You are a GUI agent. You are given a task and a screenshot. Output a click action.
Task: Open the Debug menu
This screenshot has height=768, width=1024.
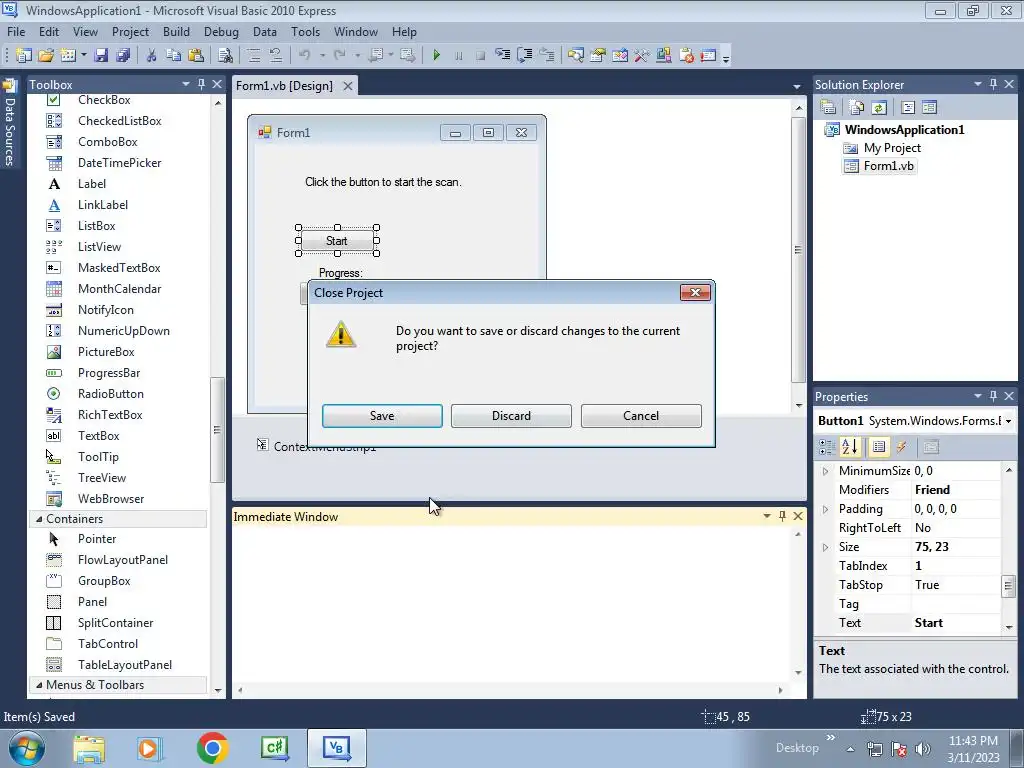(221, 31)
